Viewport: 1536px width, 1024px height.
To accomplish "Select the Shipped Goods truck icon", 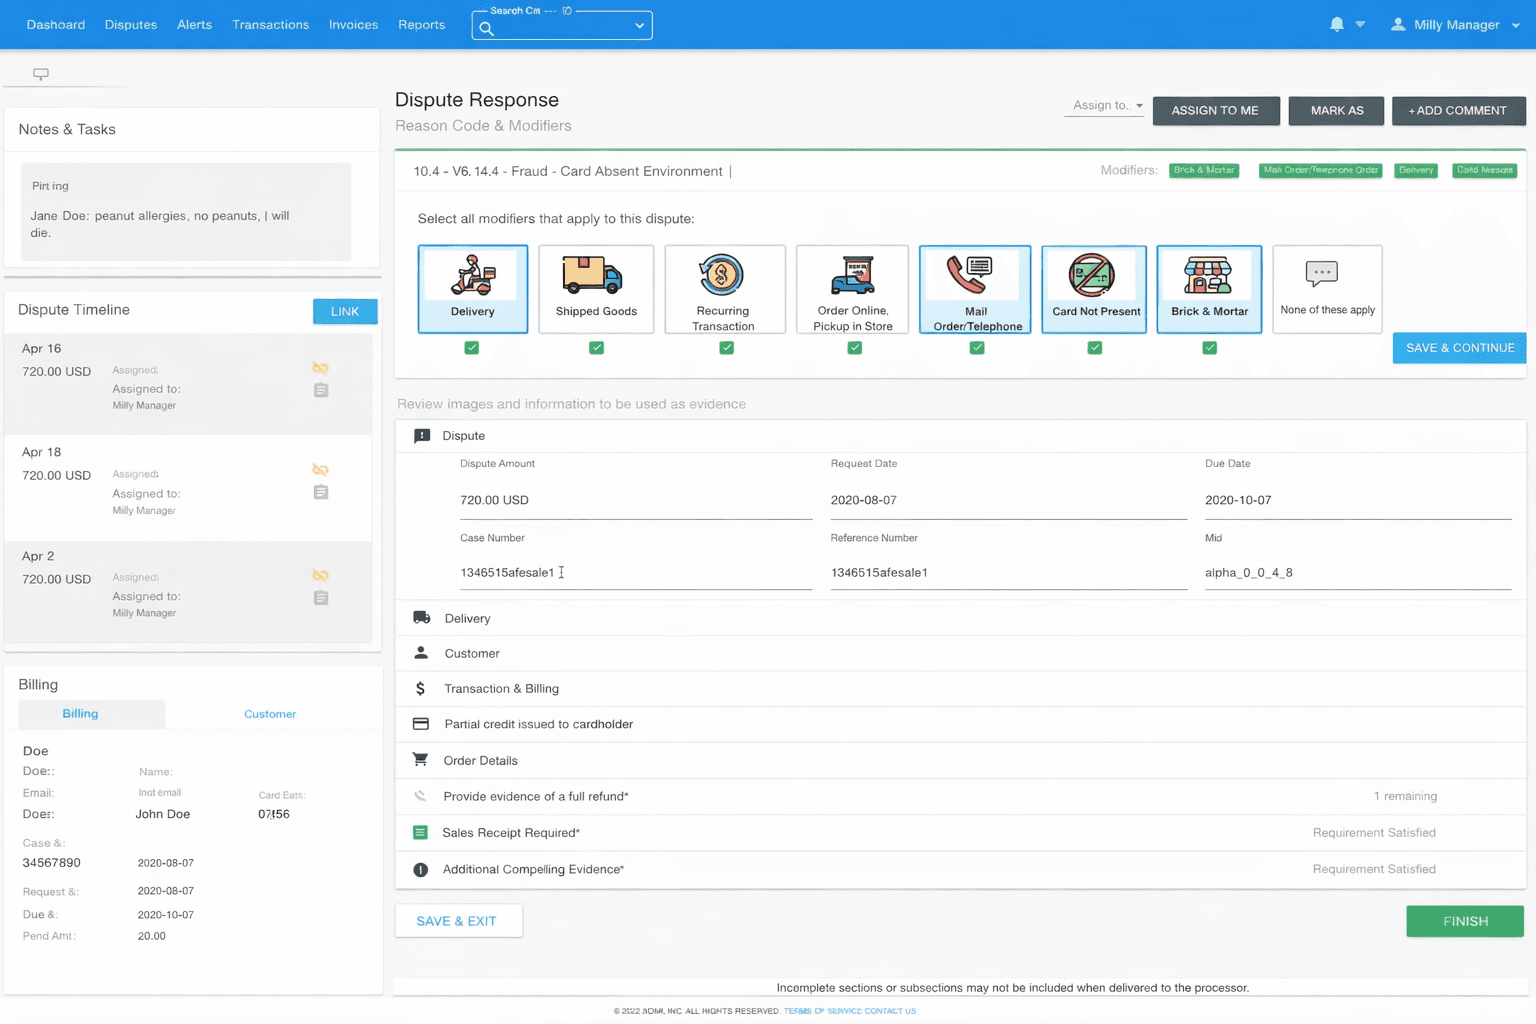I will (x=592, y=275).
